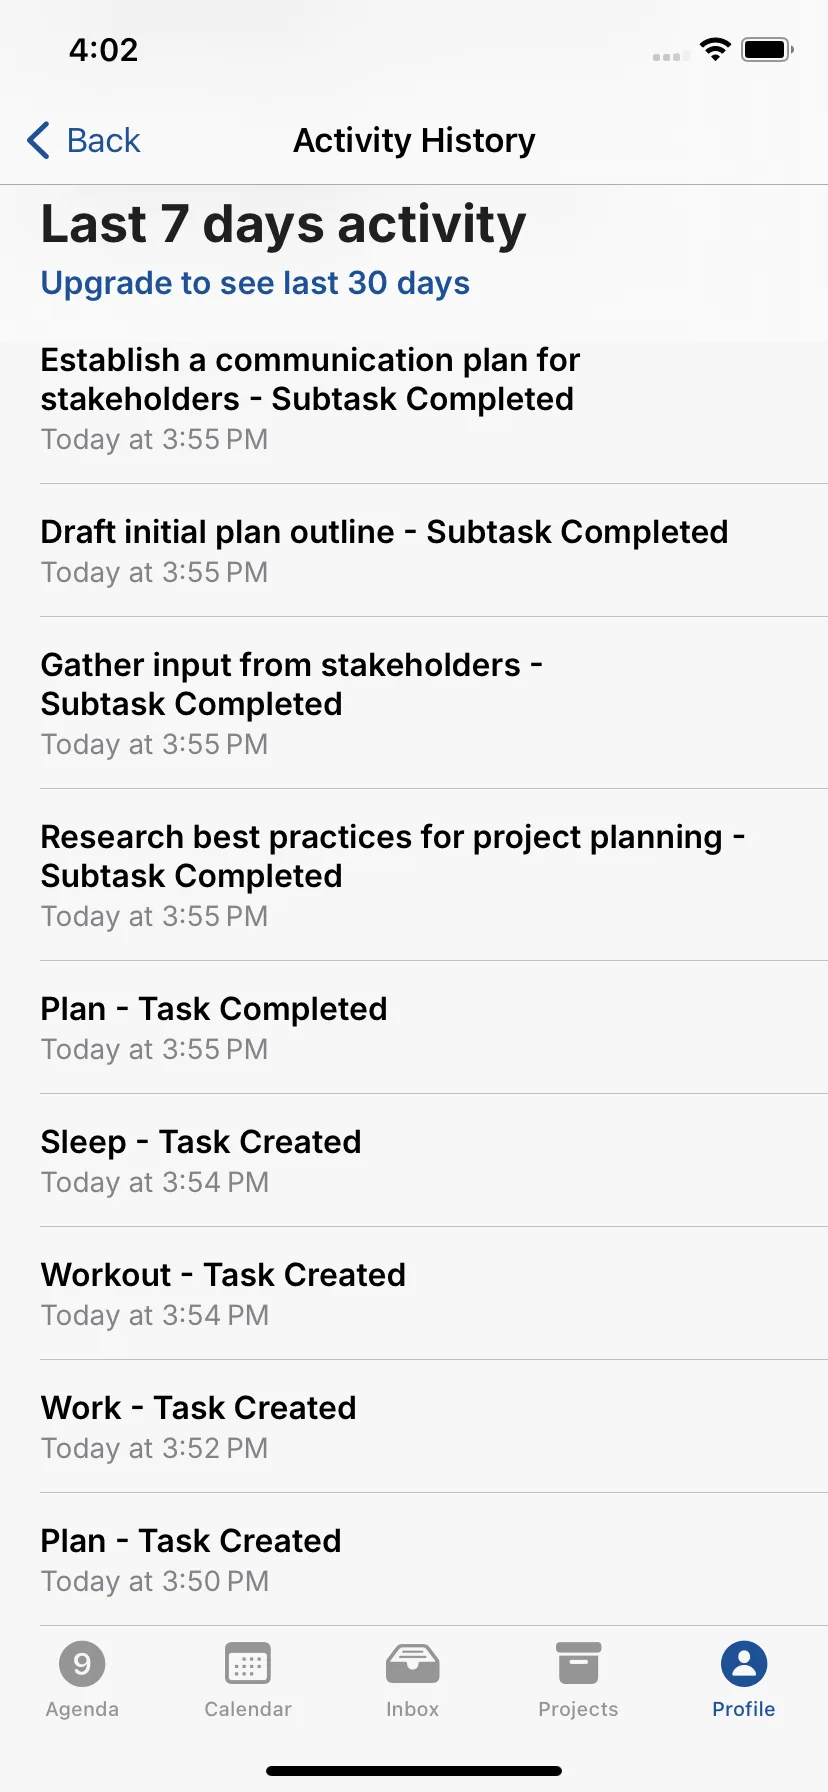Tap the Wi-Fi status icon
This screenshot has height=1792, width=828.
715,49
